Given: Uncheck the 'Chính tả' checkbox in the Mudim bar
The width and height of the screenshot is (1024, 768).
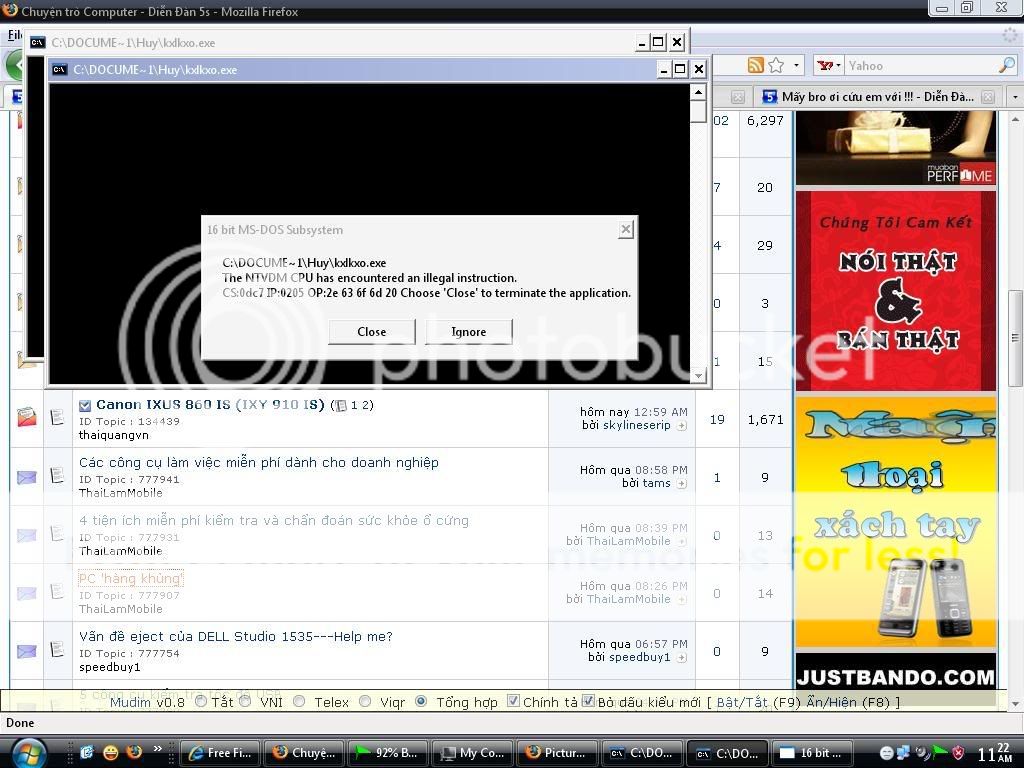Looking at the screenshot, I should tap(512, 702).
